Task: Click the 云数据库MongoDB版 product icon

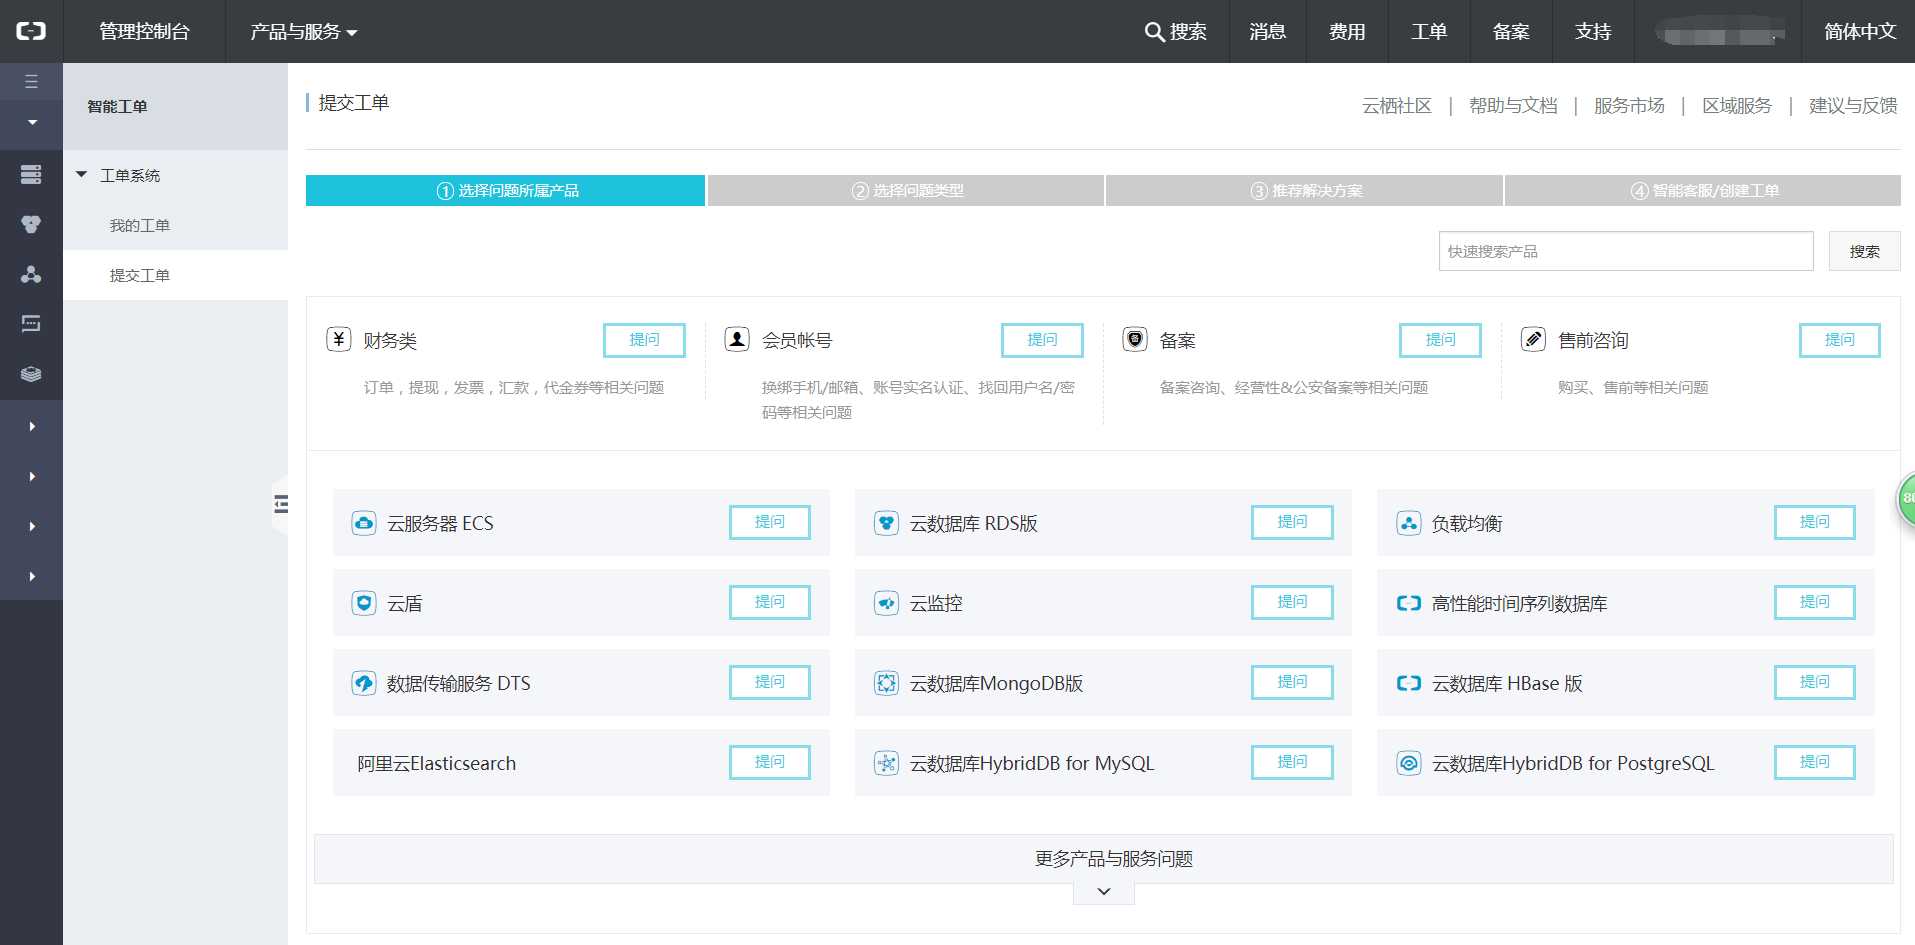Action: (886, 683)
